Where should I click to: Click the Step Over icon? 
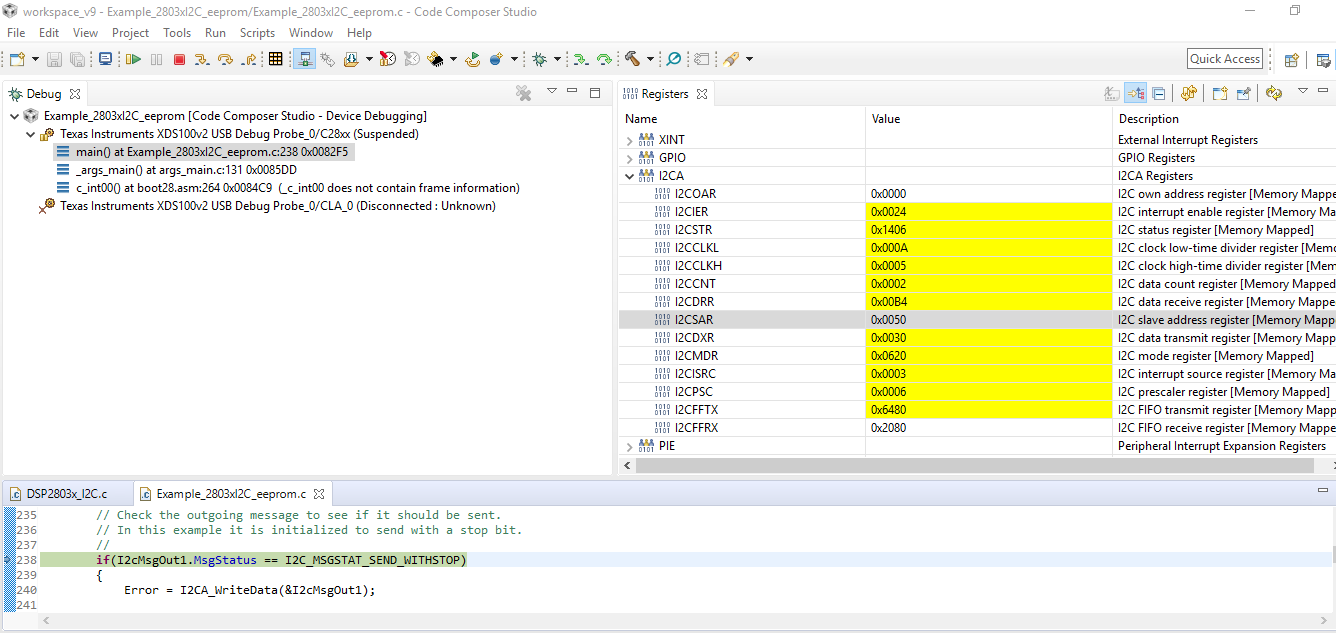click(x=225, y=60)
